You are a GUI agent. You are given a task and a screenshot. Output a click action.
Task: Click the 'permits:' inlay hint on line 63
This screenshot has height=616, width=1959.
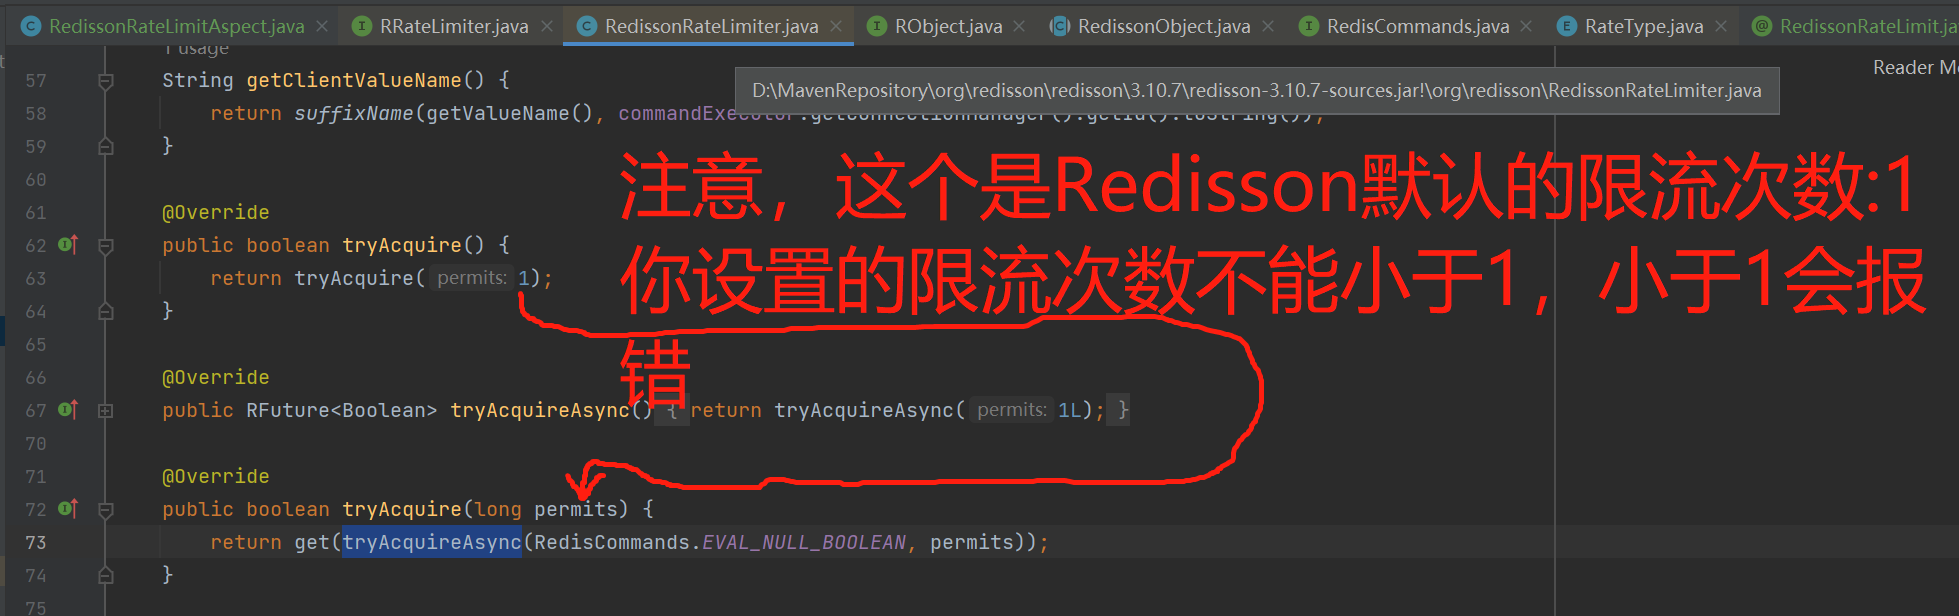(x=472, y=278)
